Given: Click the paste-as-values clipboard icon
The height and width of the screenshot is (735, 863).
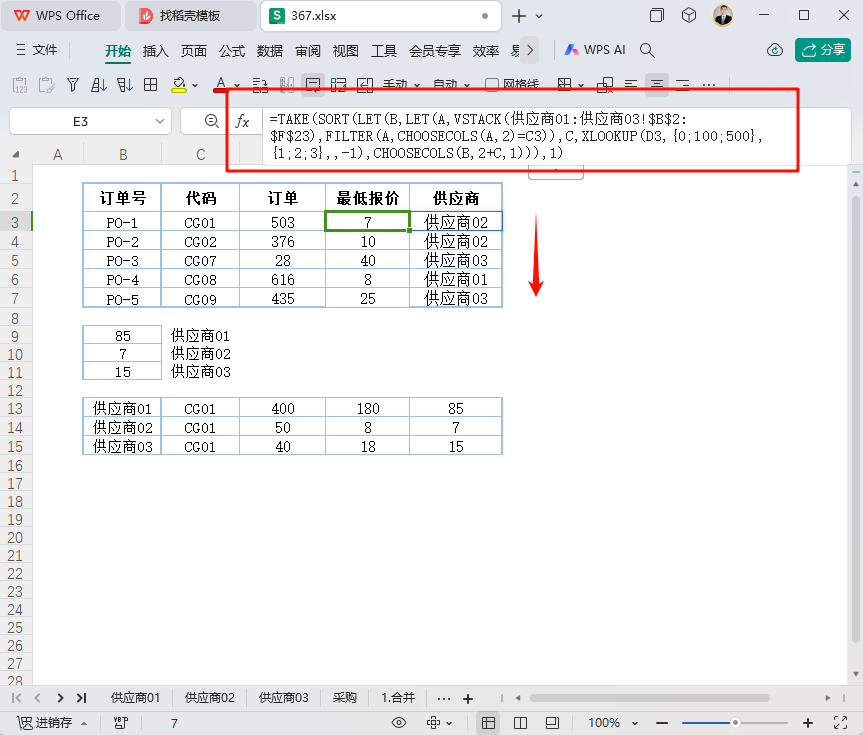Looking at the screenshot, I should point(20,85).
